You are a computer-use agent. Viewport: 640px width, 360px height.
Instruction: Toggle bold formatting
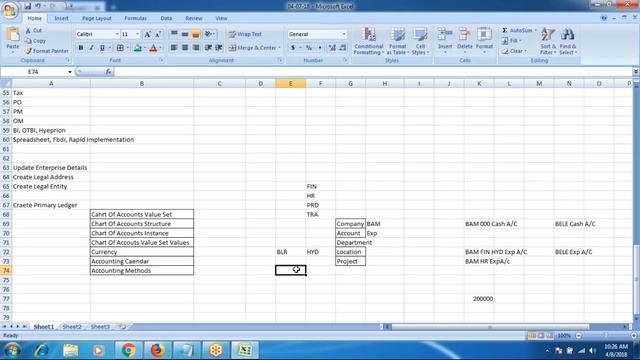(x=81, y=48)
